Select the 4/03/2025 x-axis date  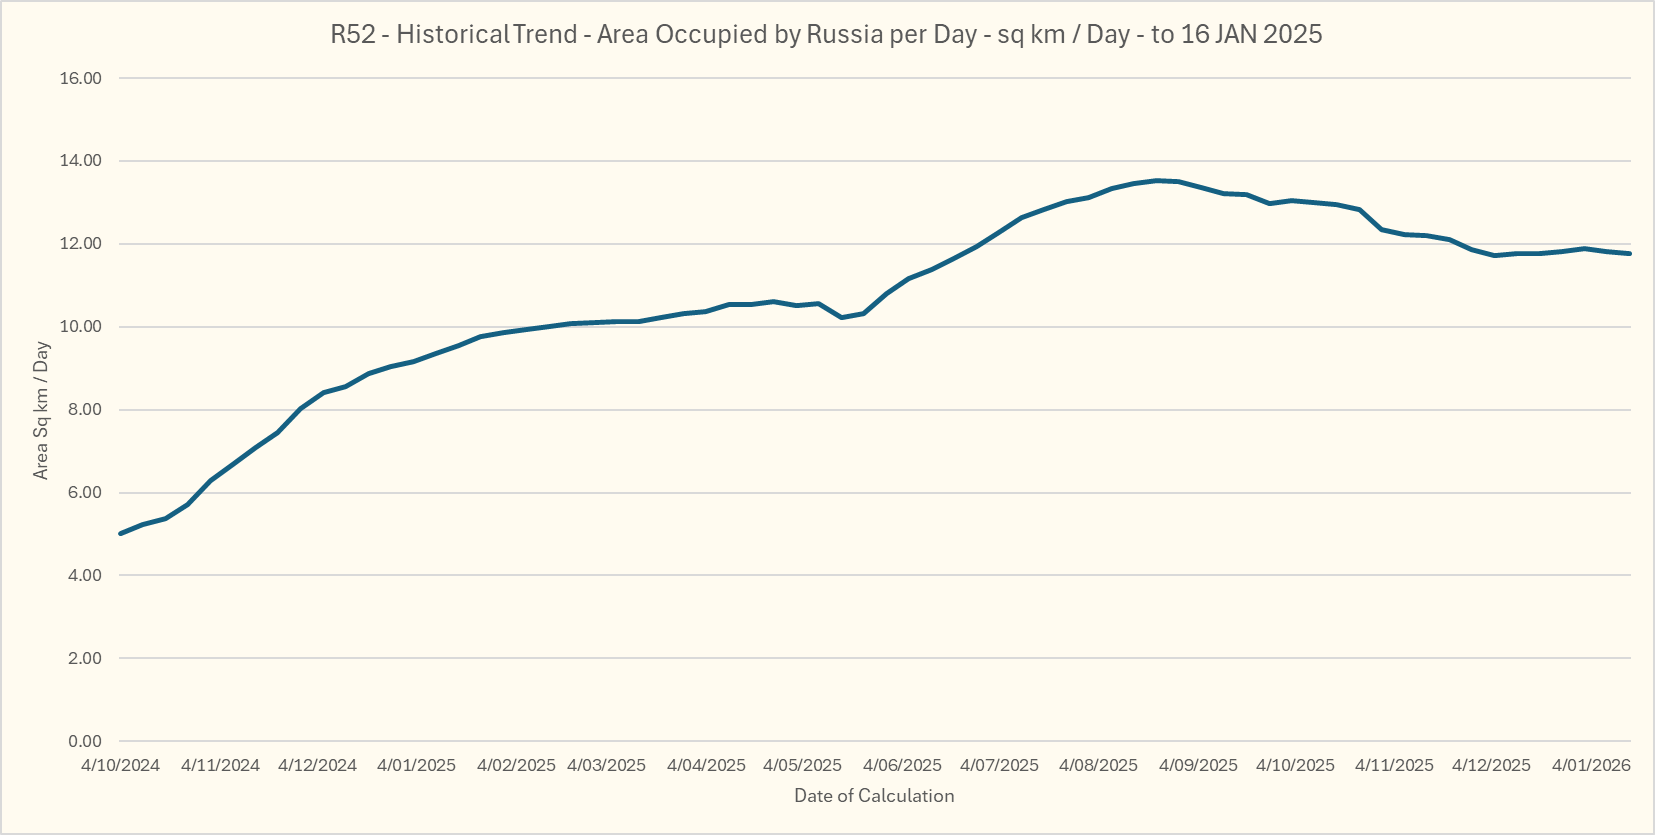point(606,766)
